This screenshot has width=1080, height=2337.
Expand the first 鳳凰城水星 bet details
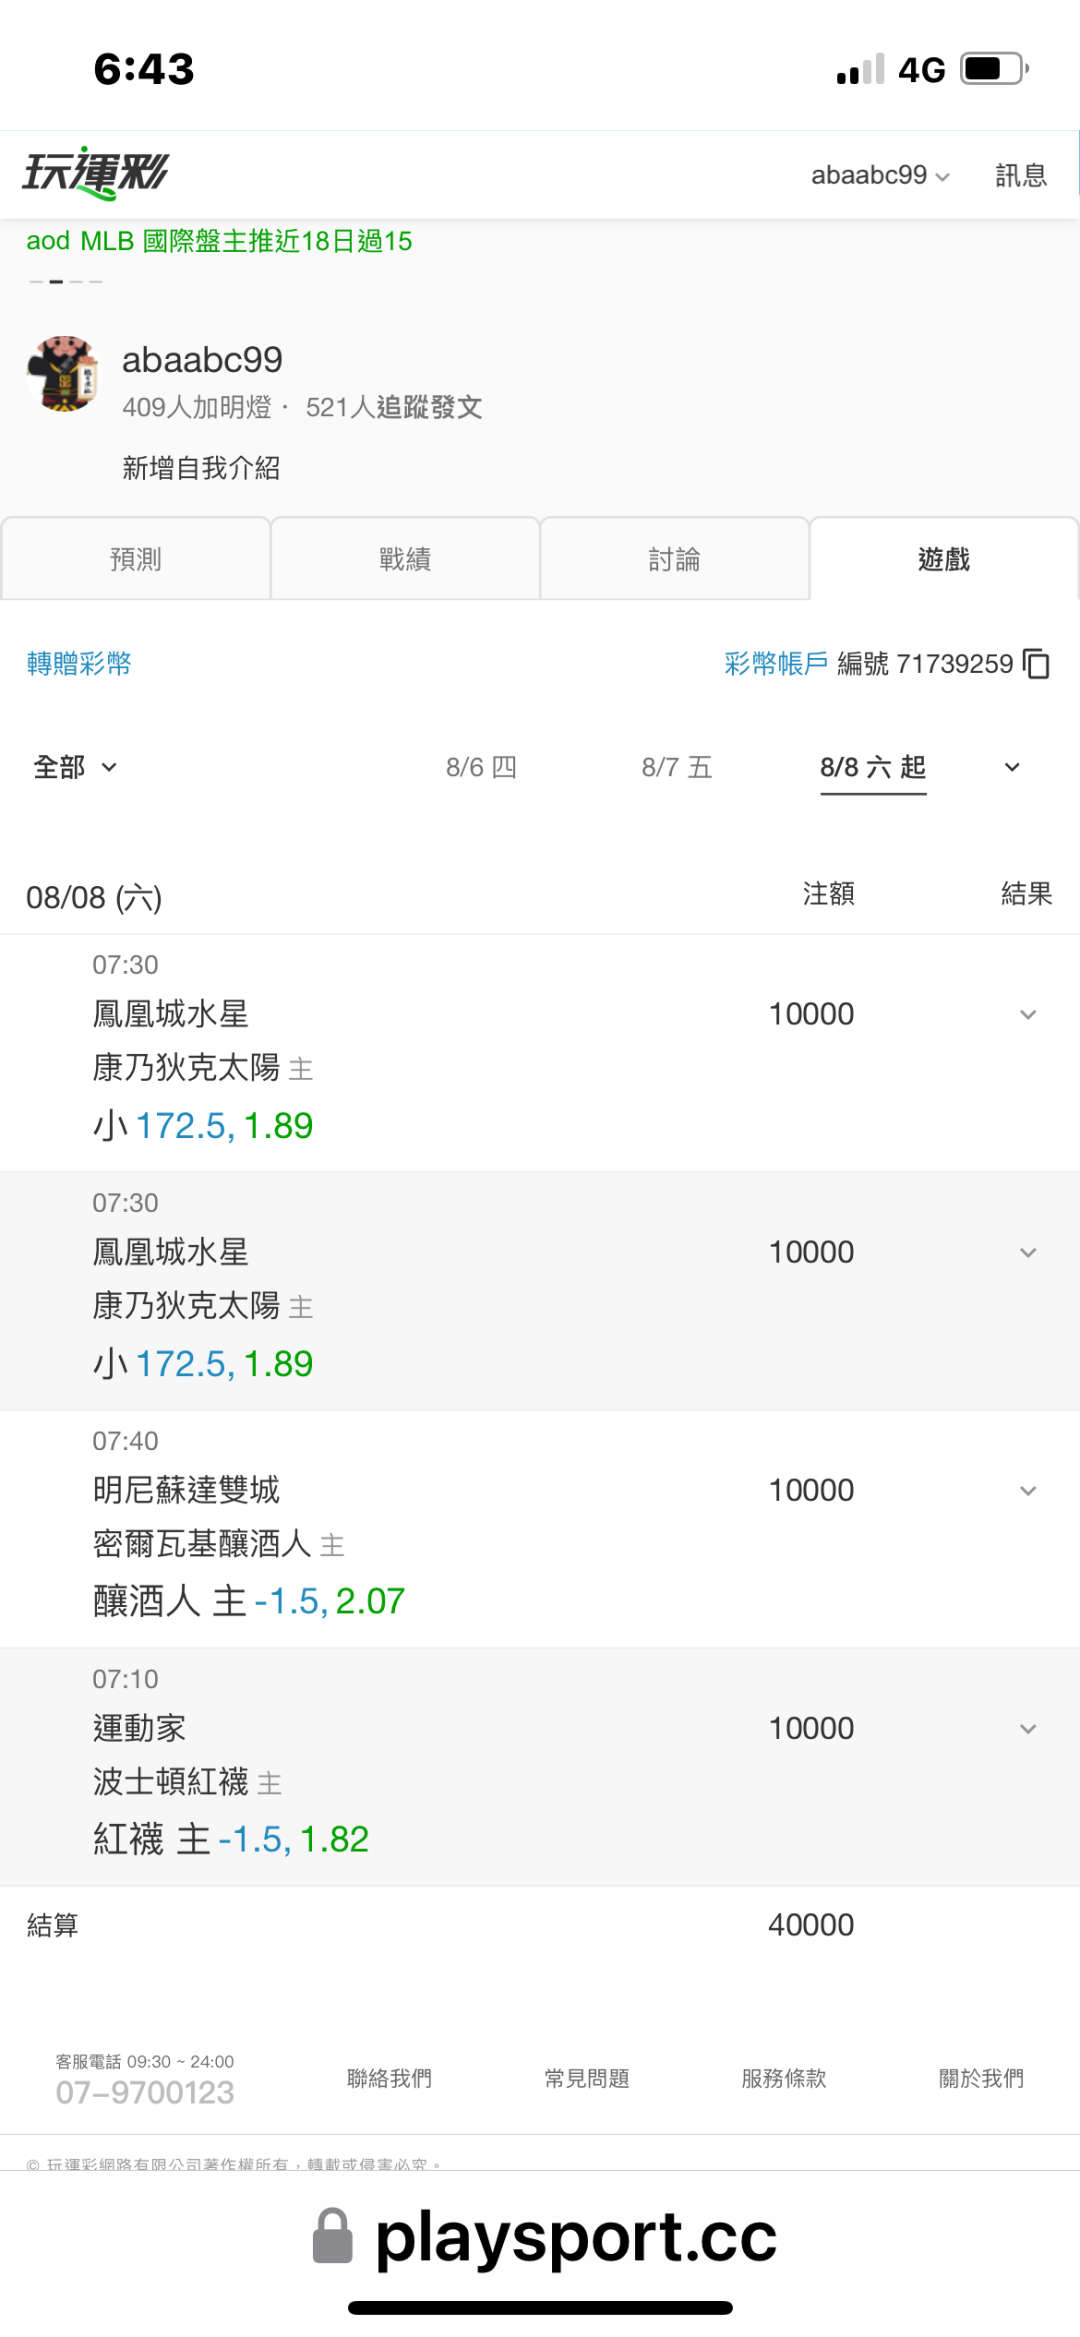click(x=1028, y=1015)
